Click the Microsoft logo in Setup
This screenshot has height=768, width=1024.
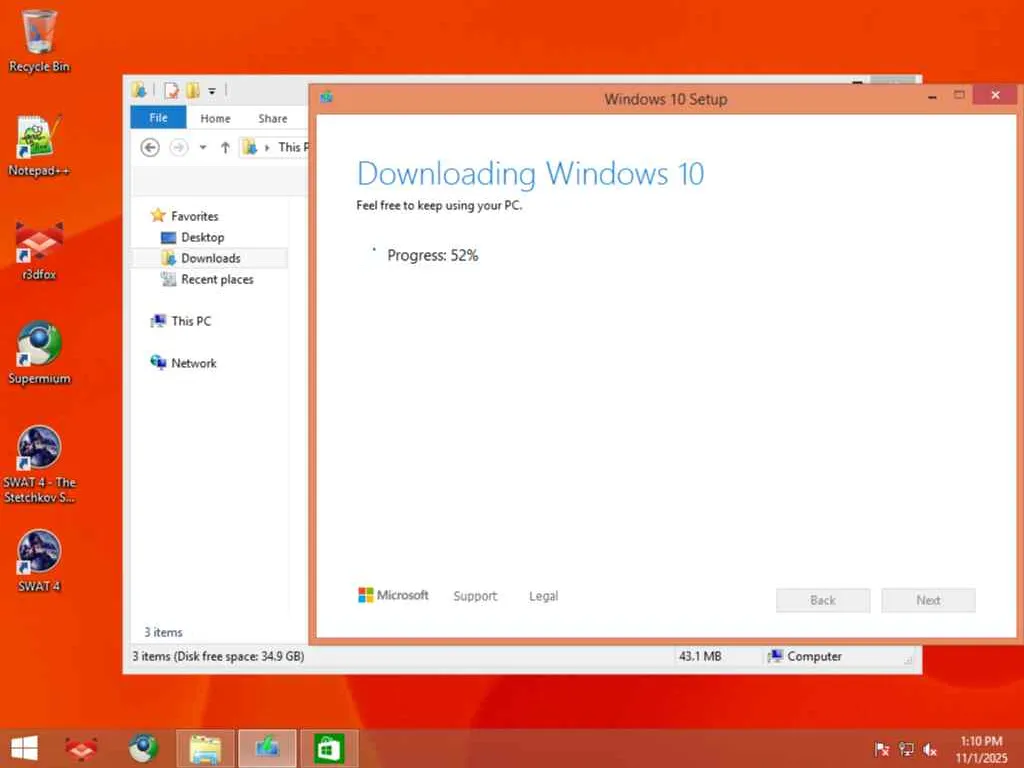pyautogui.click(x=393, y=595)
